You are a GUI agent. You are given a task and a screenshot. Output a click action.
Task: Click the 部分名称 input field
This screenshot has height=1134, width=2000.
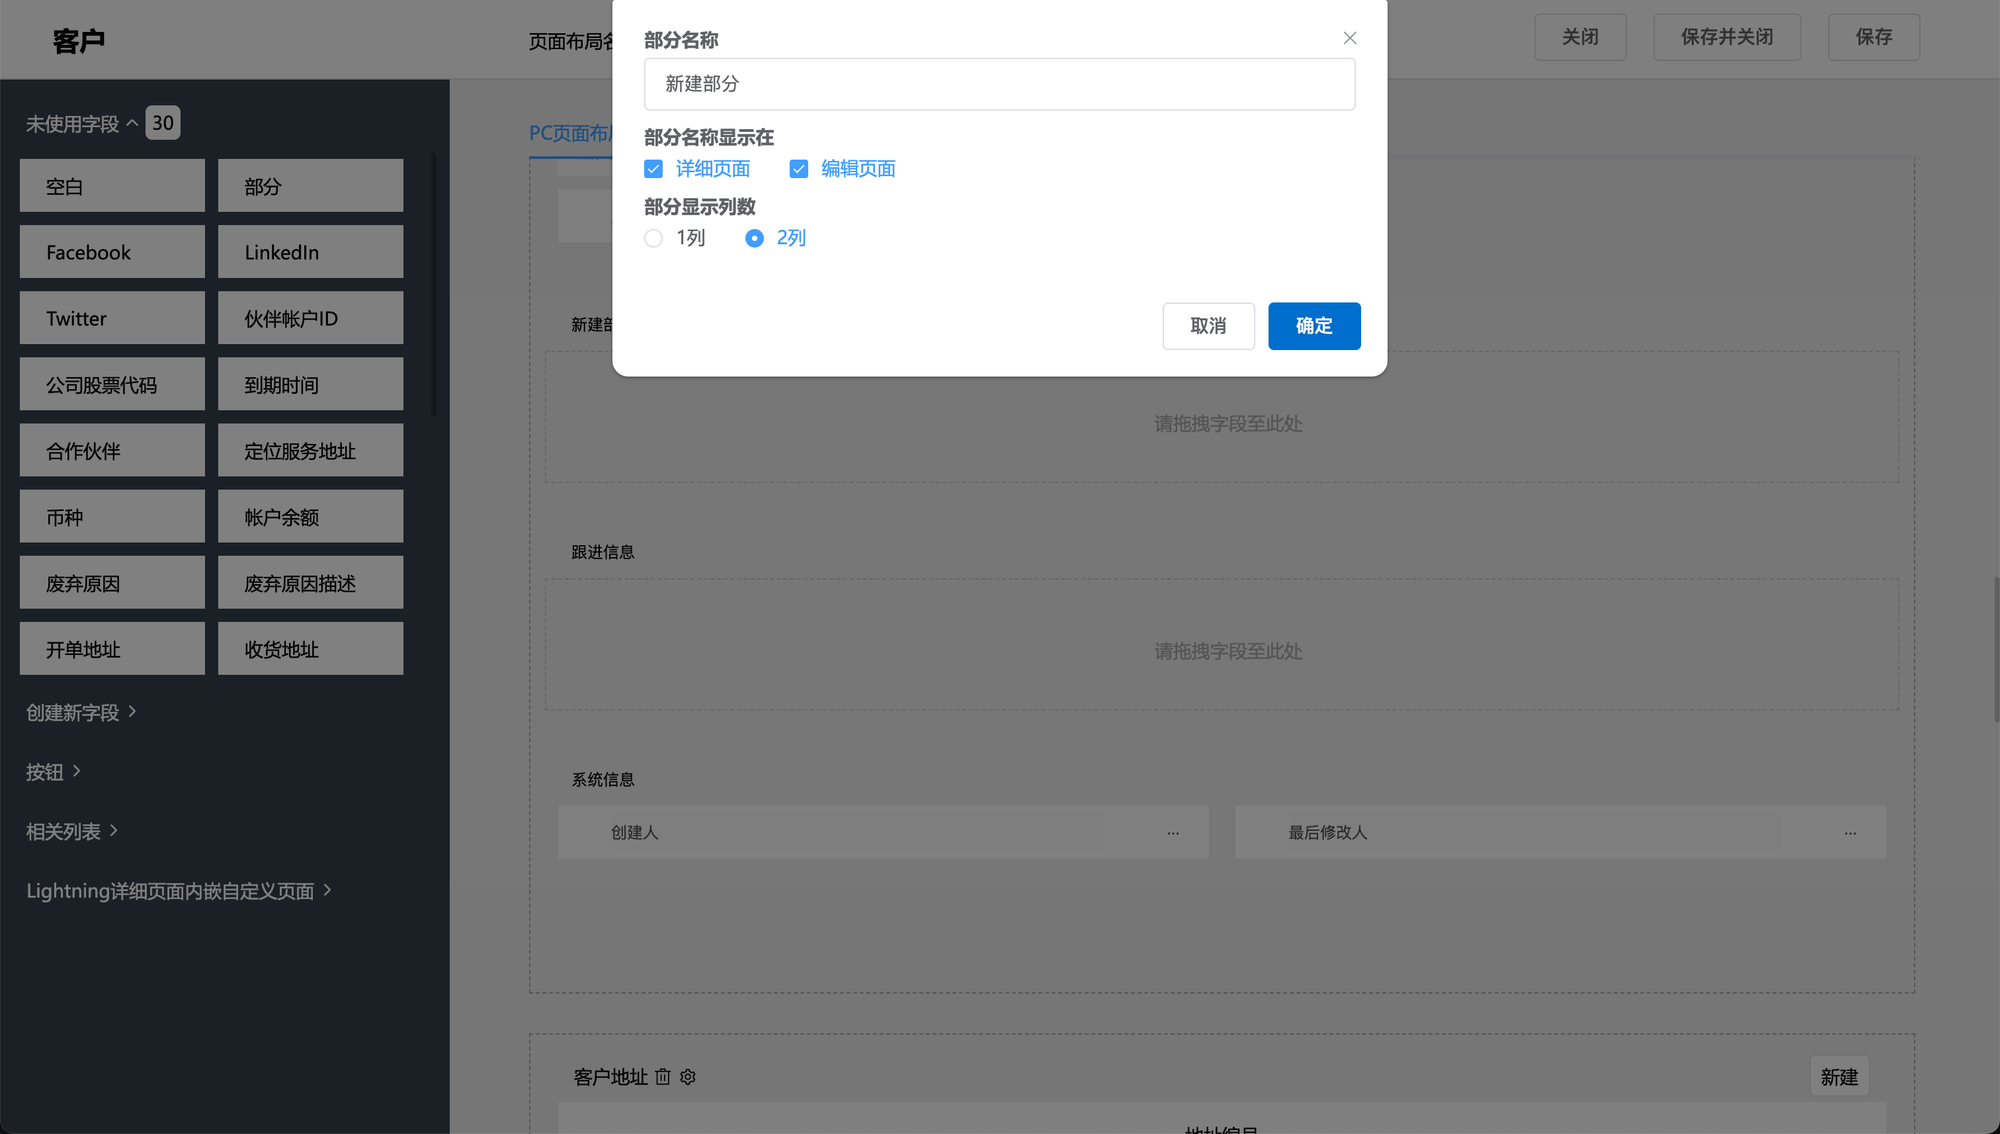click(999, 84)
